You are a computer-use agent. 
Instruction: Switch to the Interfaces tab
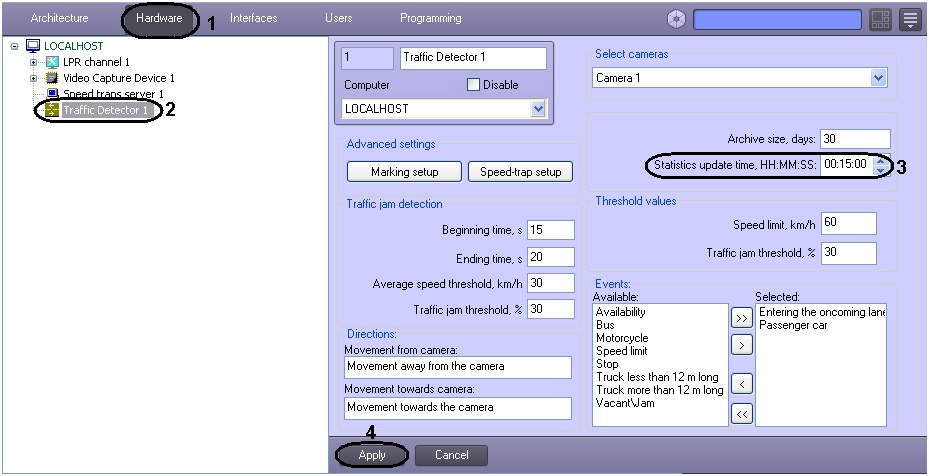tap(253, 18)
